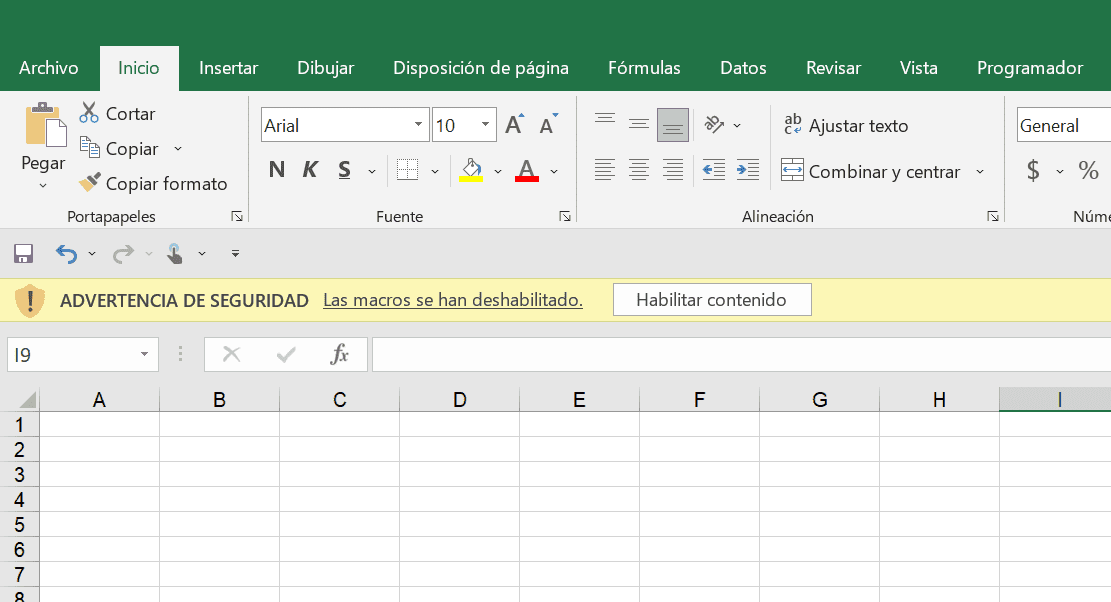Toggle Ajustar texto wrap option
Image resolution: width=1111 pixels, height=602 pixels.
(846, 126)
